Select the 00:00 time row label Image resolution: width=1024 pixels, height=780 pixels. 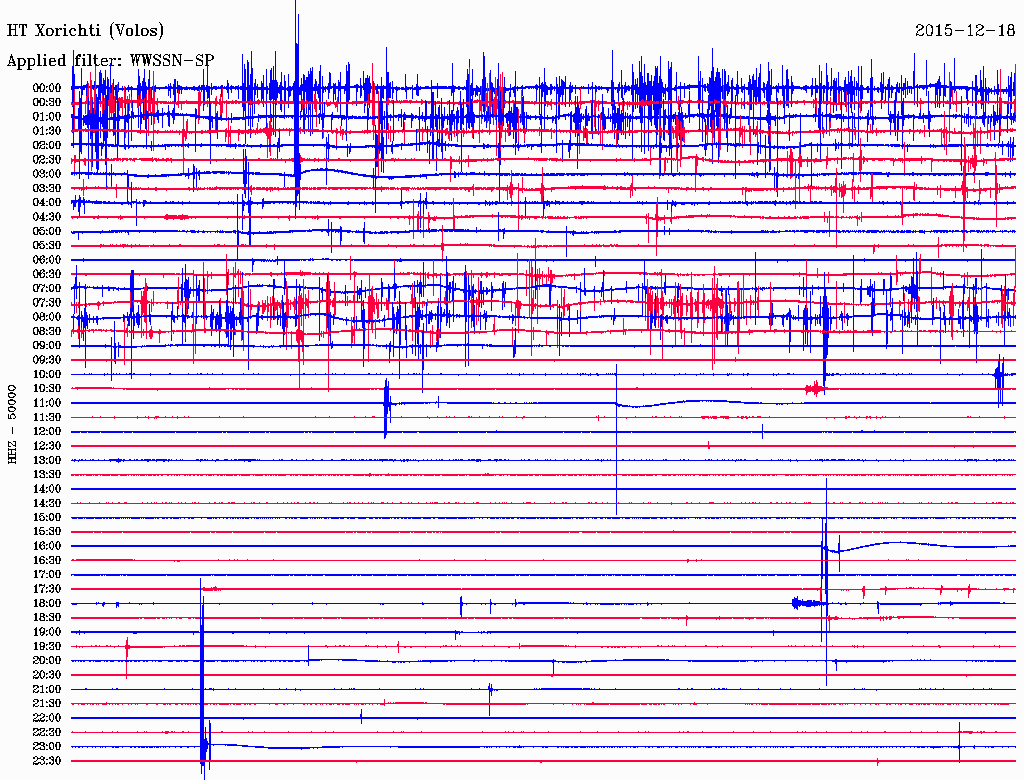[x=47, y=88]
